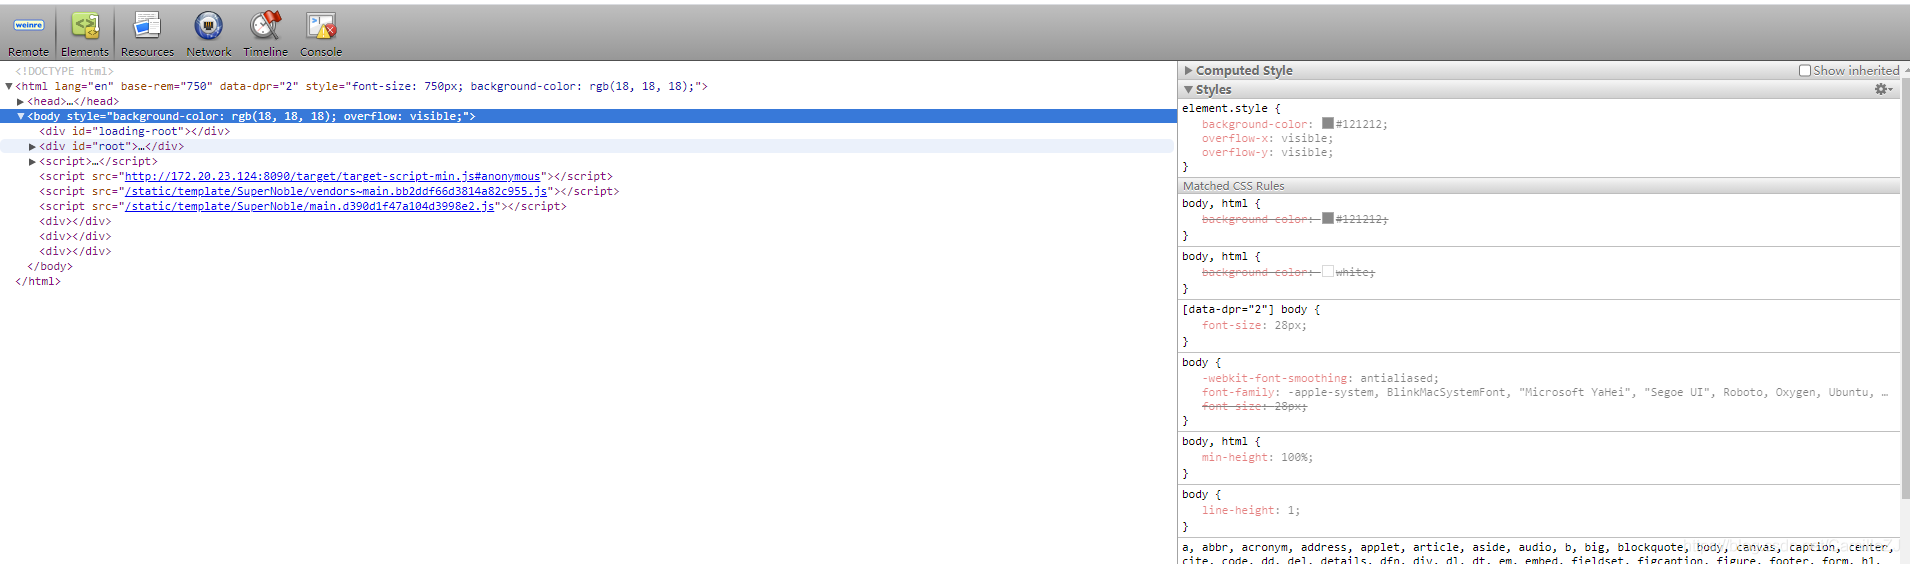The width and height of the screenshot is (1910, 564).
Task: Click the white color swatch
Action: coord(1328,271)
